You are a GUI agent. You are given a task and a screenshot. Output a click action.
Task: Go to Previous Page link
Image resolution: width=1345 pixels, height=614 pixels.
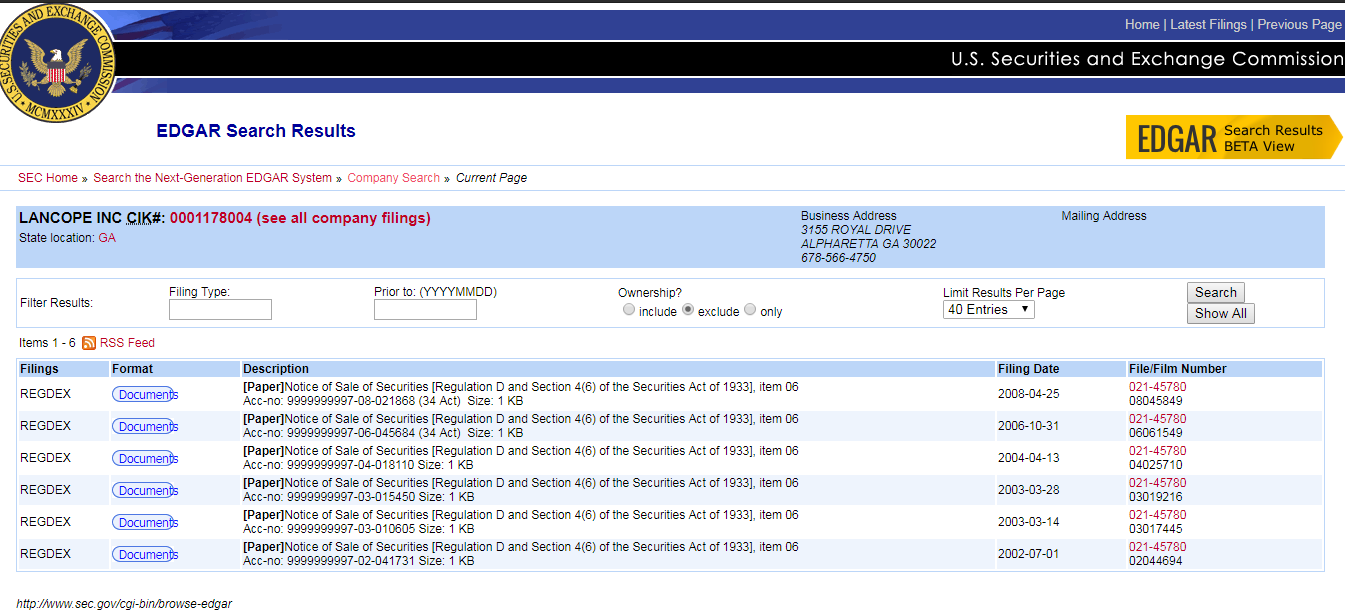[1299, 24]
